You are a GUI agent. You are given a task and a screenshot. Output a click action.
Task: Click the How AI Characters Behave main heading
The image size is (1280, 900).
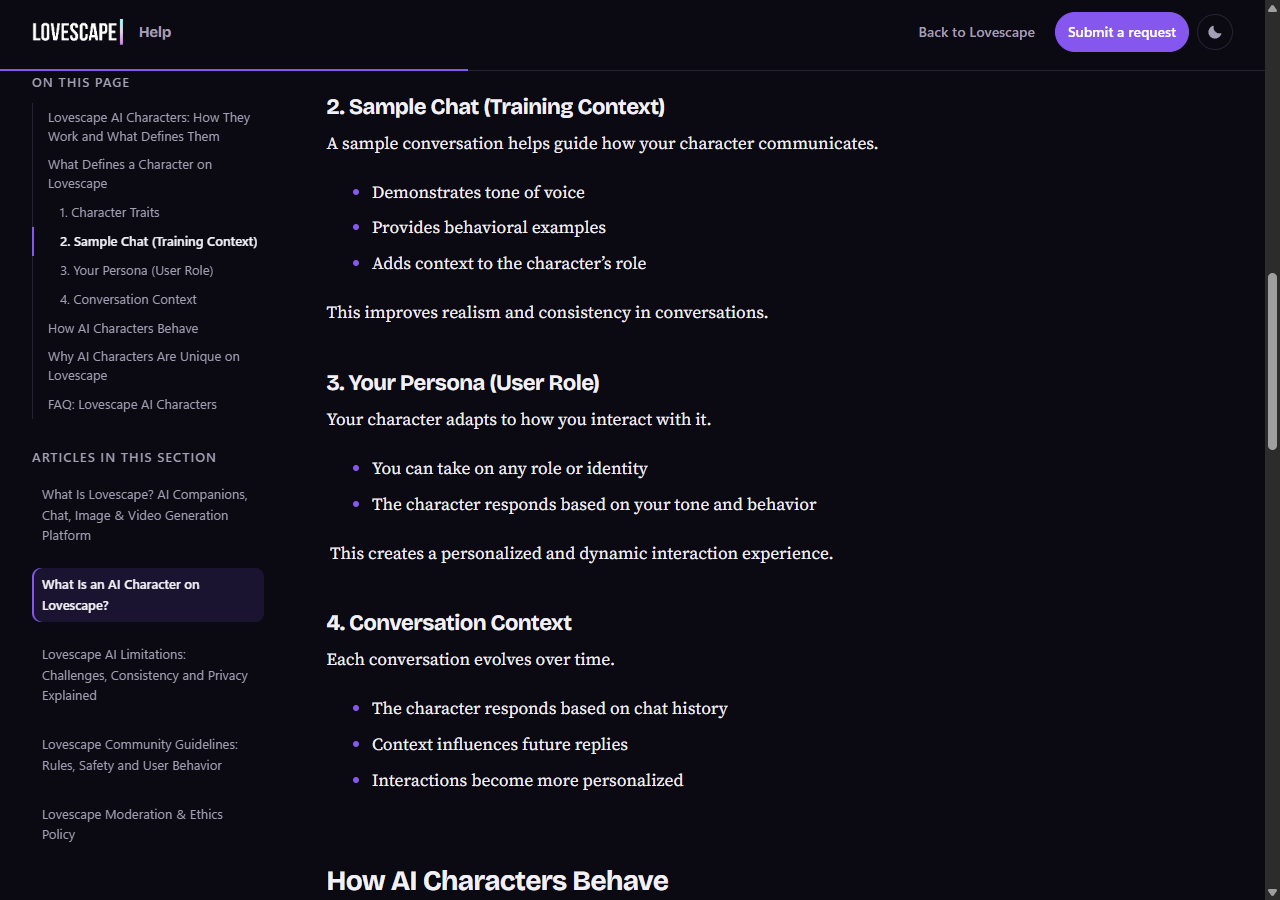(x=498, y=881)
